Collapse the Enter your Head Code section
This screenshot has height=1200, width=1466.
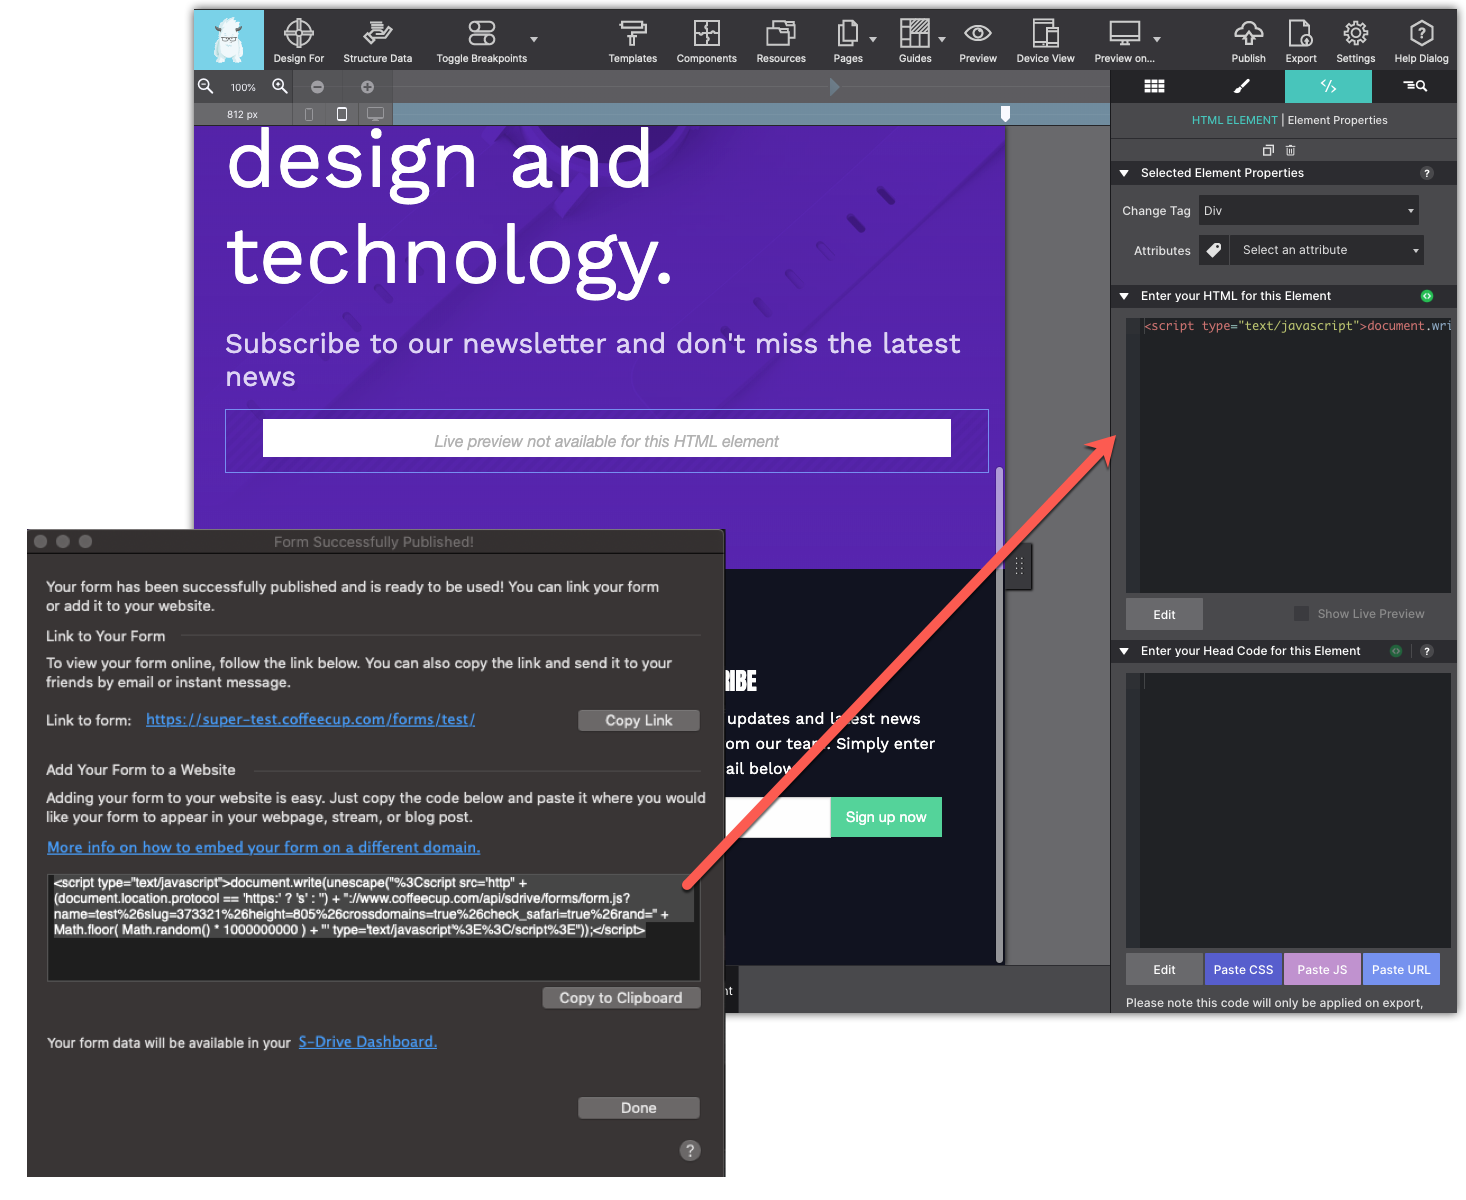click(1124, 651)
